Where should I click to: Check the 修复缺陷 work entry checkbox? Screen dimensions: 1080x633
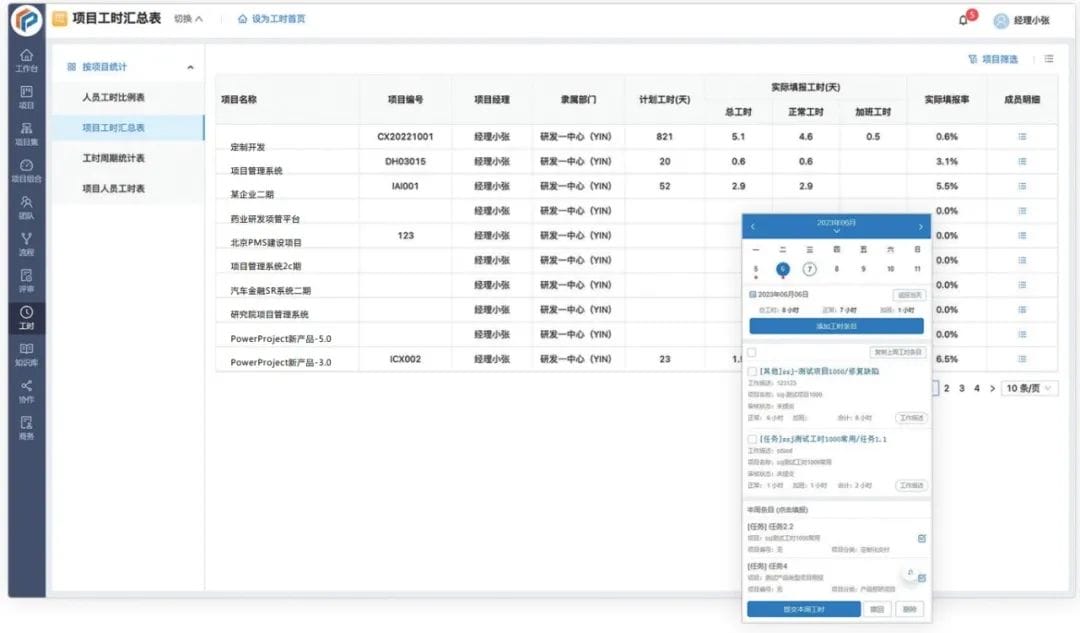tap(752, 371)
